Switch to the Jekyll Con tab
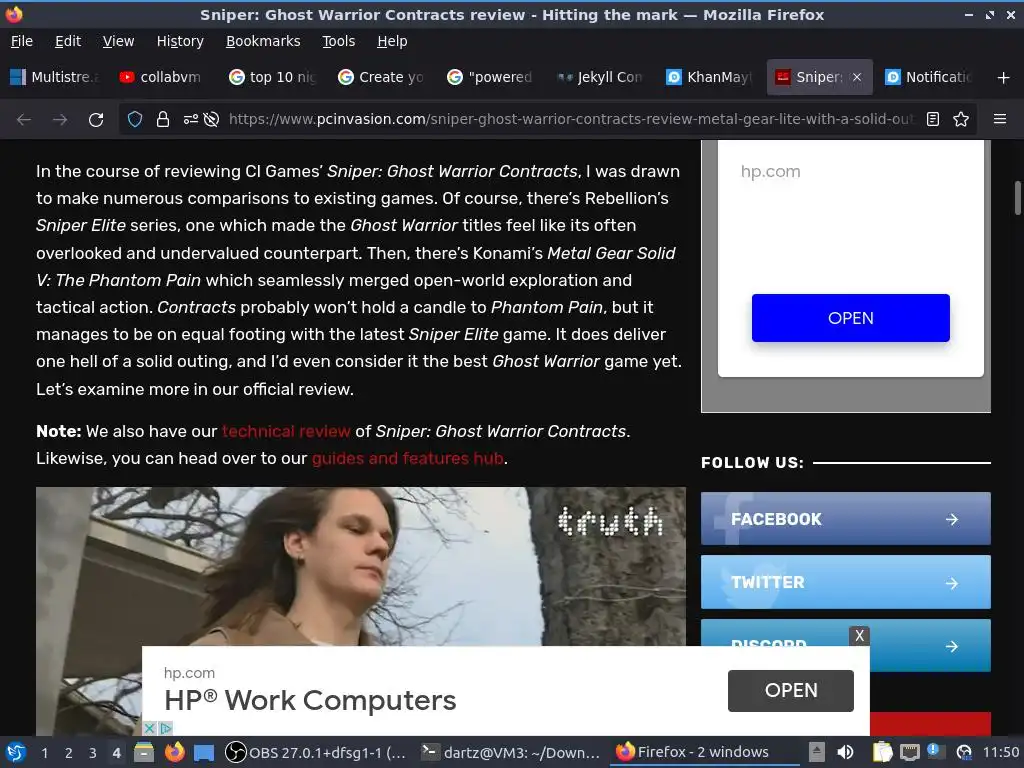This screenshot has height=768, width=1024. pos(600,77)
